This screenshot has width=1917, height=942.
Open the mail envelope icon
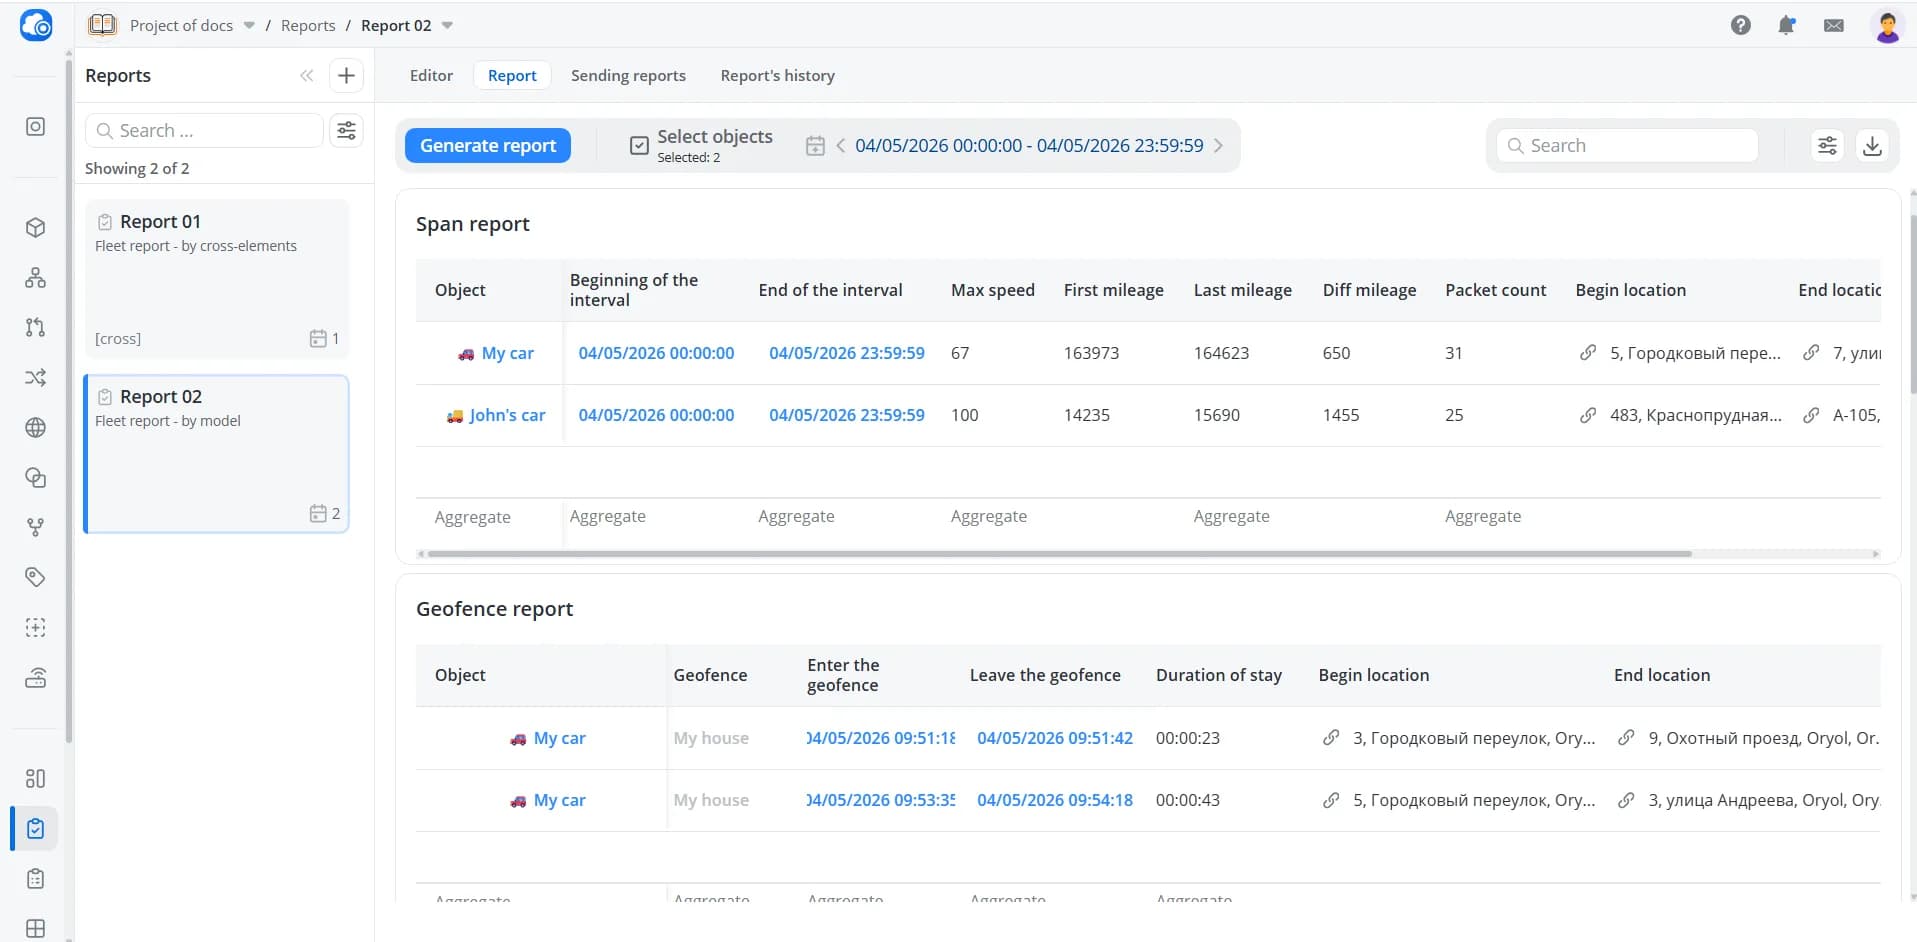click(x=1834, y=26)
